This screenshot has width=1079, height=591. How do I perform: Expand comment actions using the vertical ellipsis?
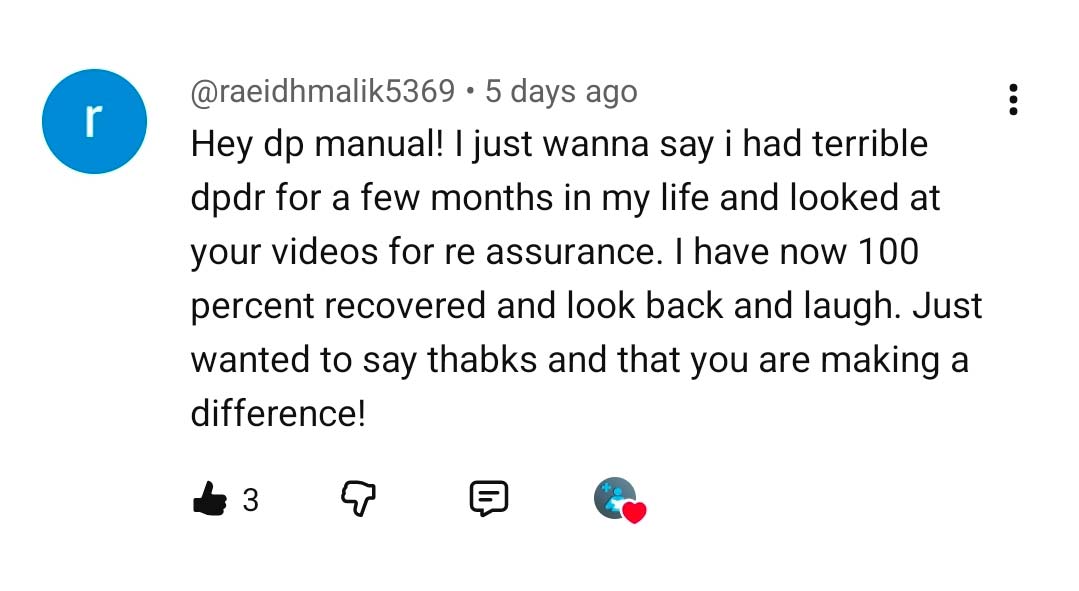(1013, 100)
